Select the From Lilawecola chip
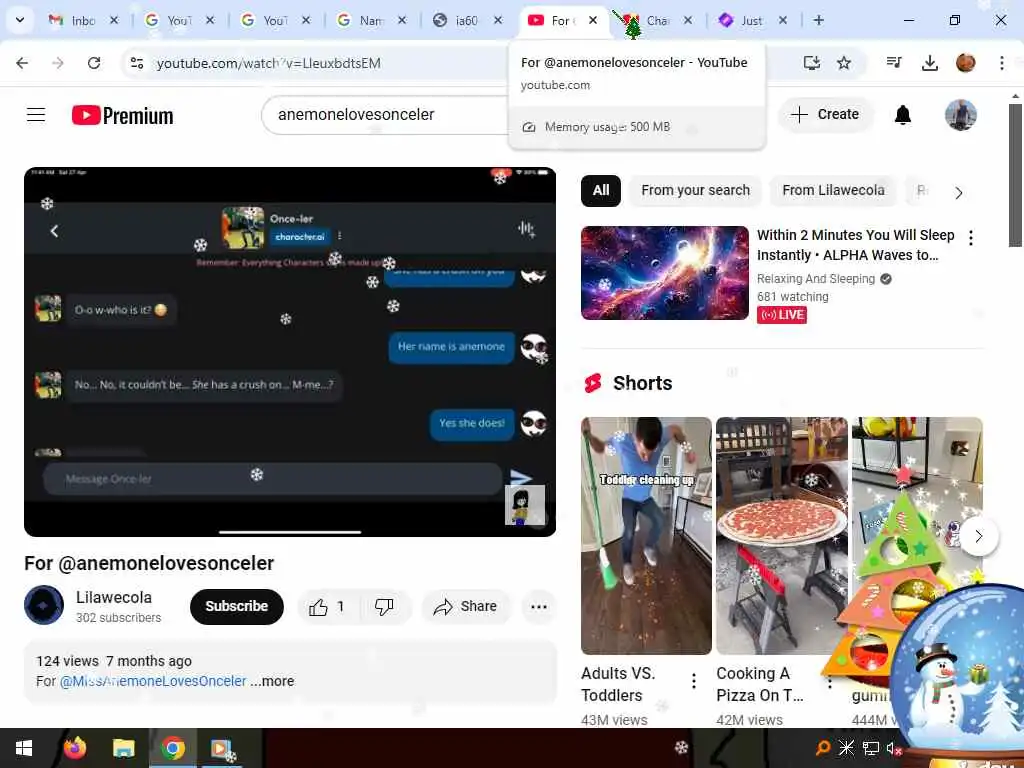The height and width of the screenshot is (768, 1024). 833,191
